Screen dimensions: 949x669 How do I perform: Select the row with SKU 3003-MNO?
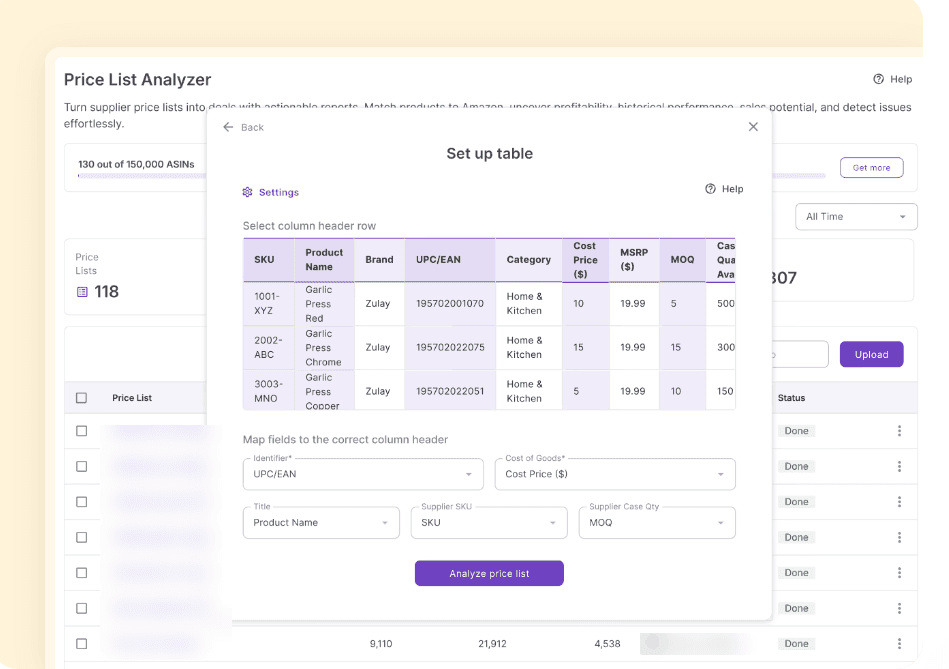coord(489,391)
